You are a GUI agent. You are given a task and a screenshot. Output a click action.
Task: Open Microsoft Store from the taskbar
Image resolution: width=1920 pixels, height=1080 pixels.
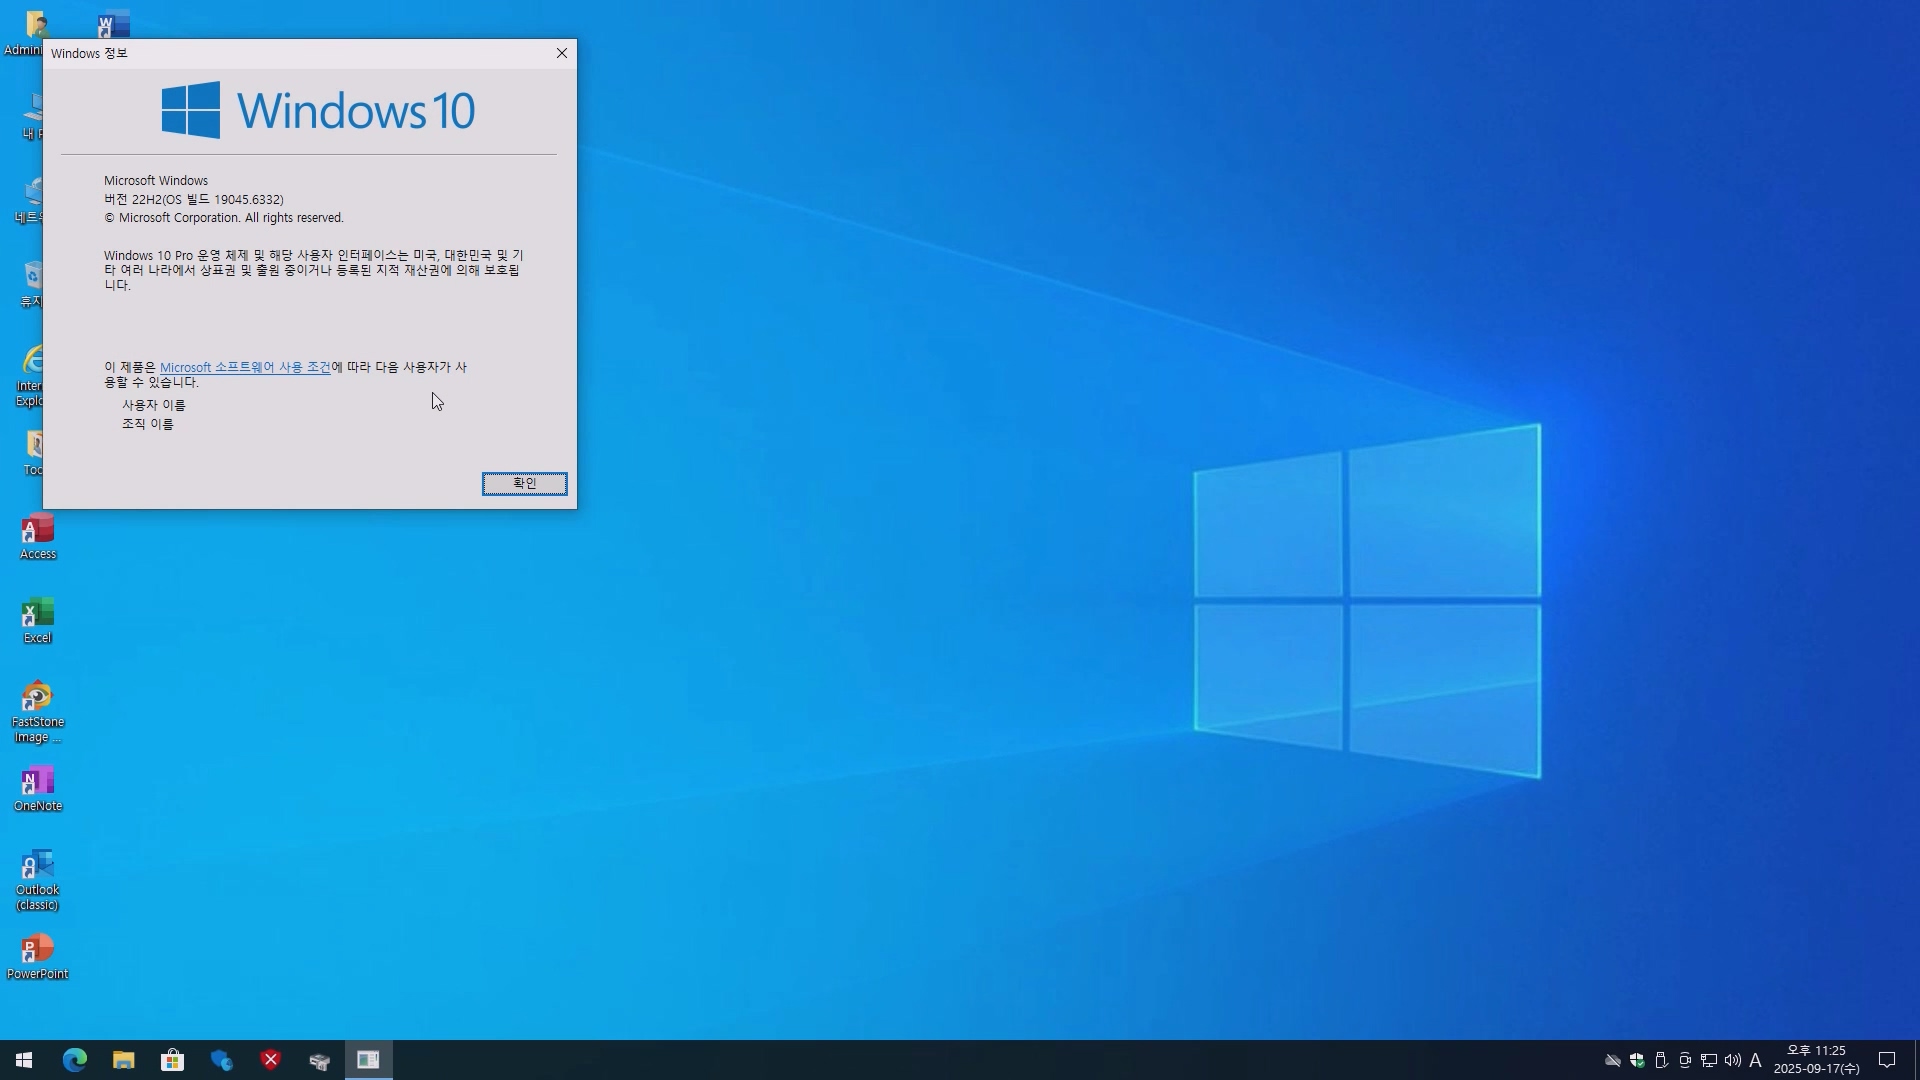coord(173,1060)
